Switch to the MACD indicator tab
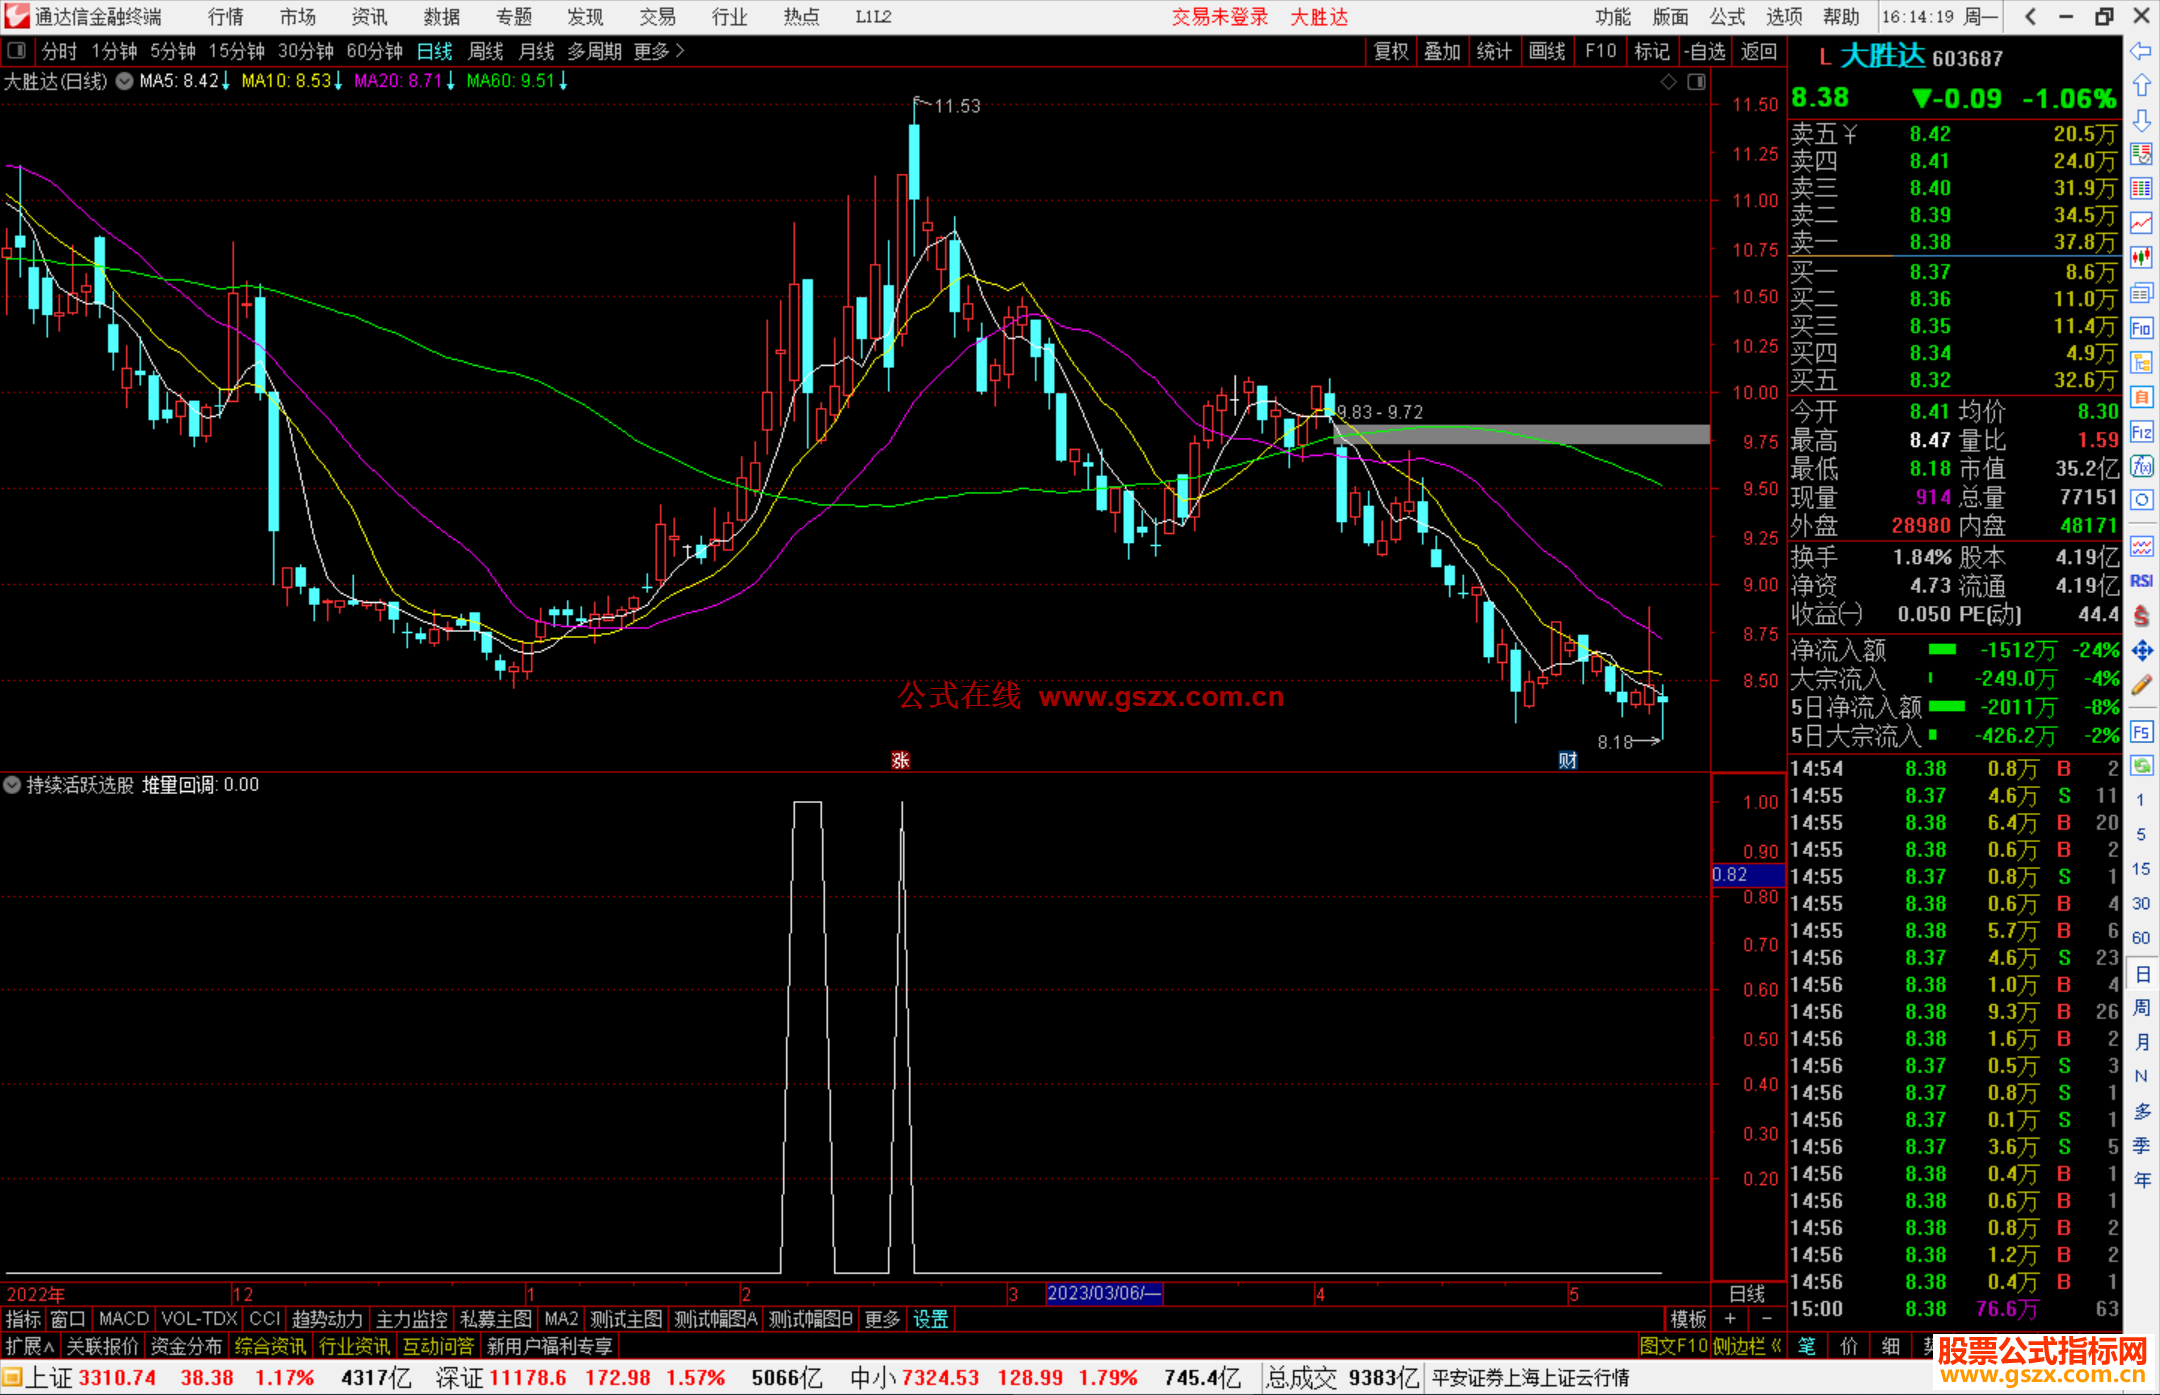The height and width of the screenshot is (1395, 2160). (x=124, y=1319)
